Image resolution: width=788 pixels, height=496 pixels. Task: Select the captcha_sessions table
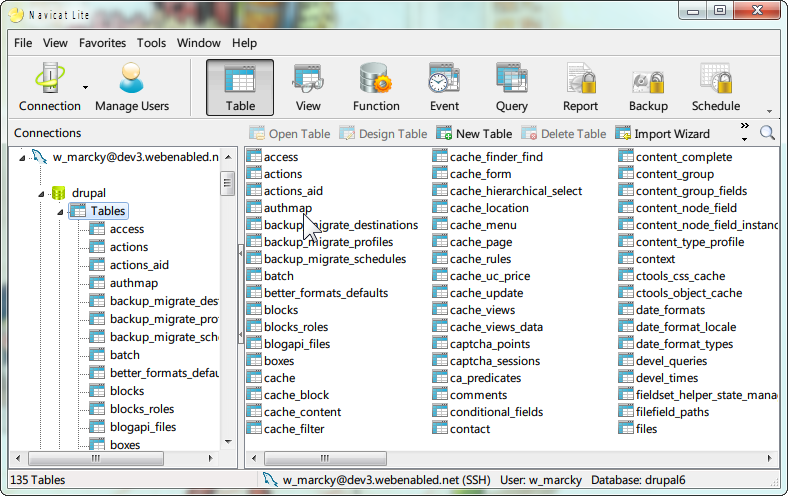[x=486, y=361]
